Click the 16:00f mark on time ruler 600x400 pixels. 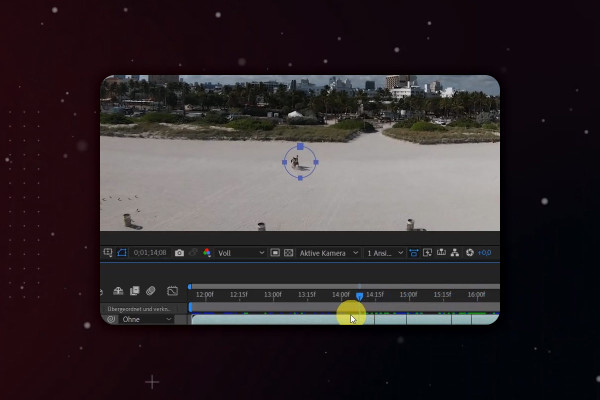pos(476,295)
